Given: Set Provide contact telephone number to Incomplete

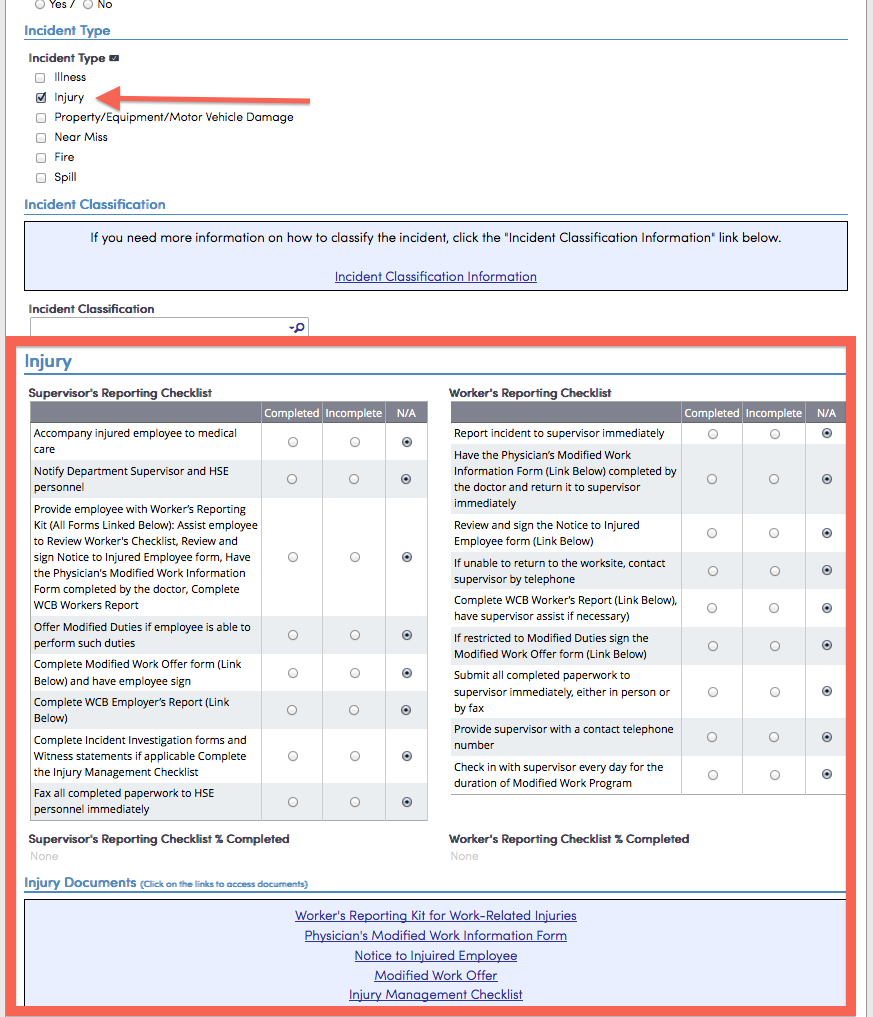Looking at the screenshot, I should click(x=774, y=737).
